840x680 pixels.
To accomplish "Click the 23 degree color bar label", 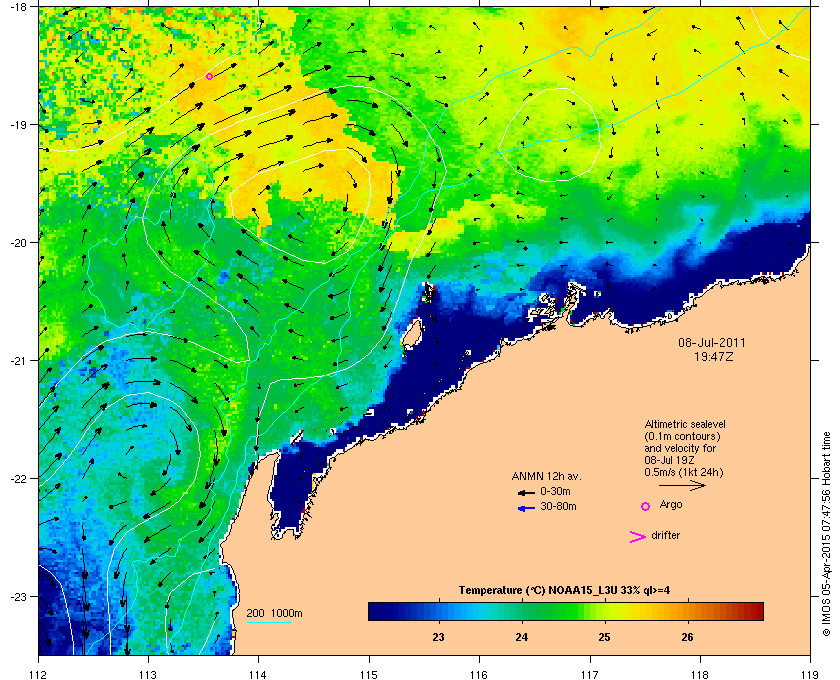I will [438, 637].
